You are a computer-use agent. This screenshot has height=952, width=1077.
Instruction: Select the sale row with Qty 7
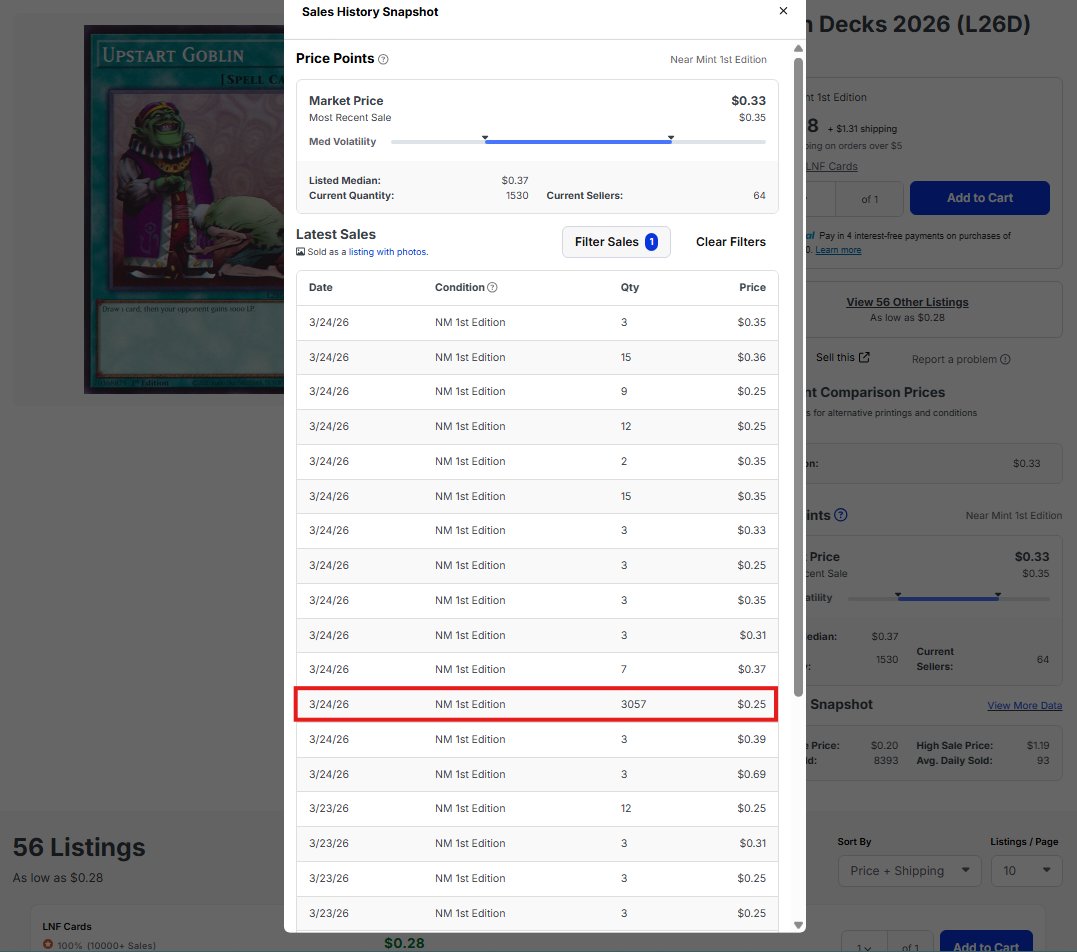[536, 669]
